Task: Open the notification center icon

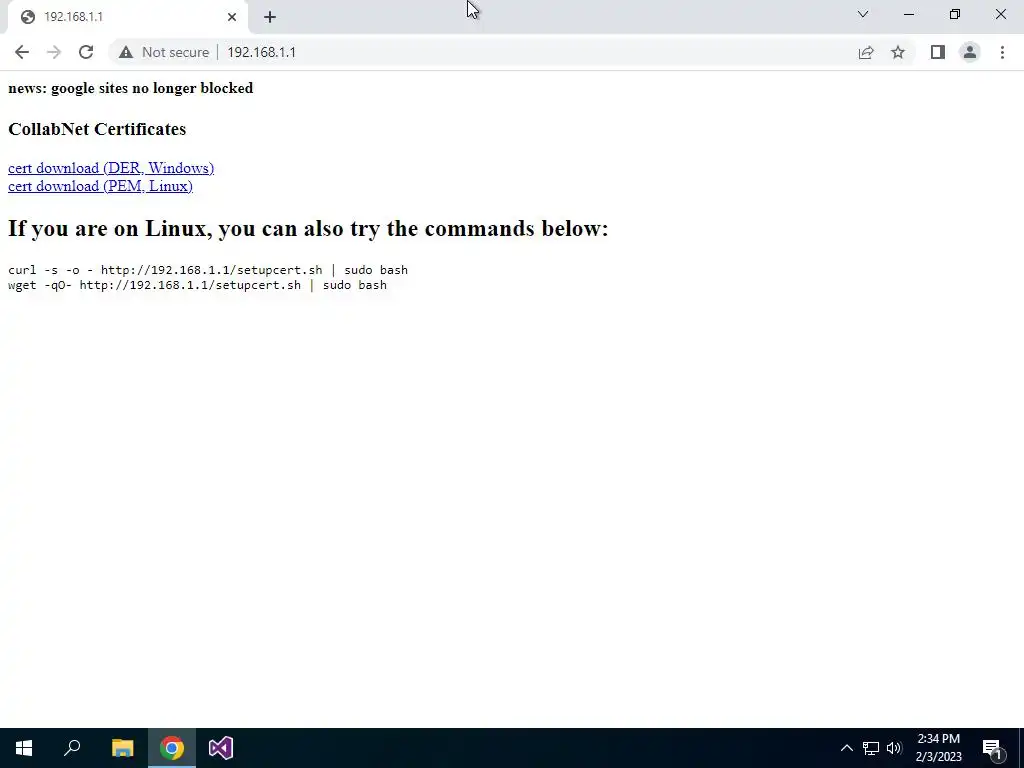Action: click(993, 748)
